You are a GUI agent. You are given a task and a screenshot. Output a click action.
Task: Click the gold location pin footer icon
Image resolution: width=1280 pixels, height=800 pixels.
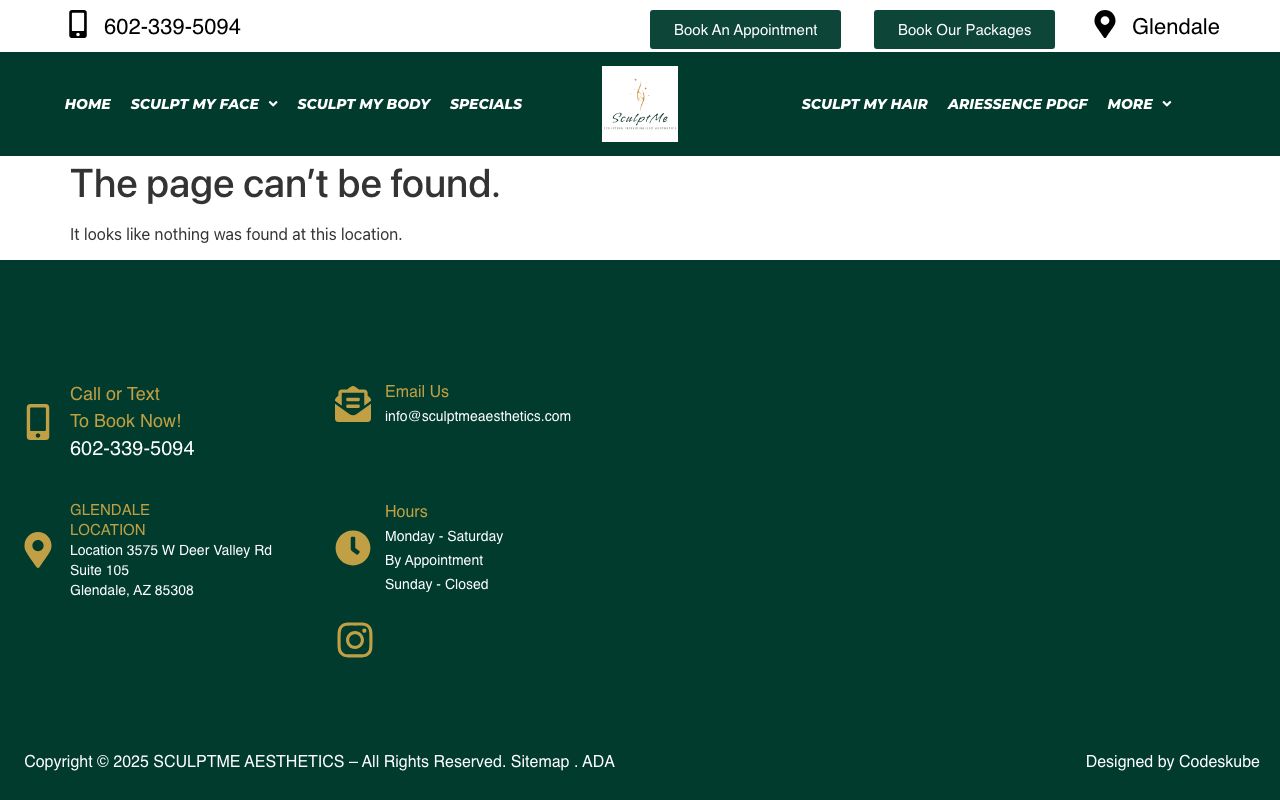(x=38, y=550)
